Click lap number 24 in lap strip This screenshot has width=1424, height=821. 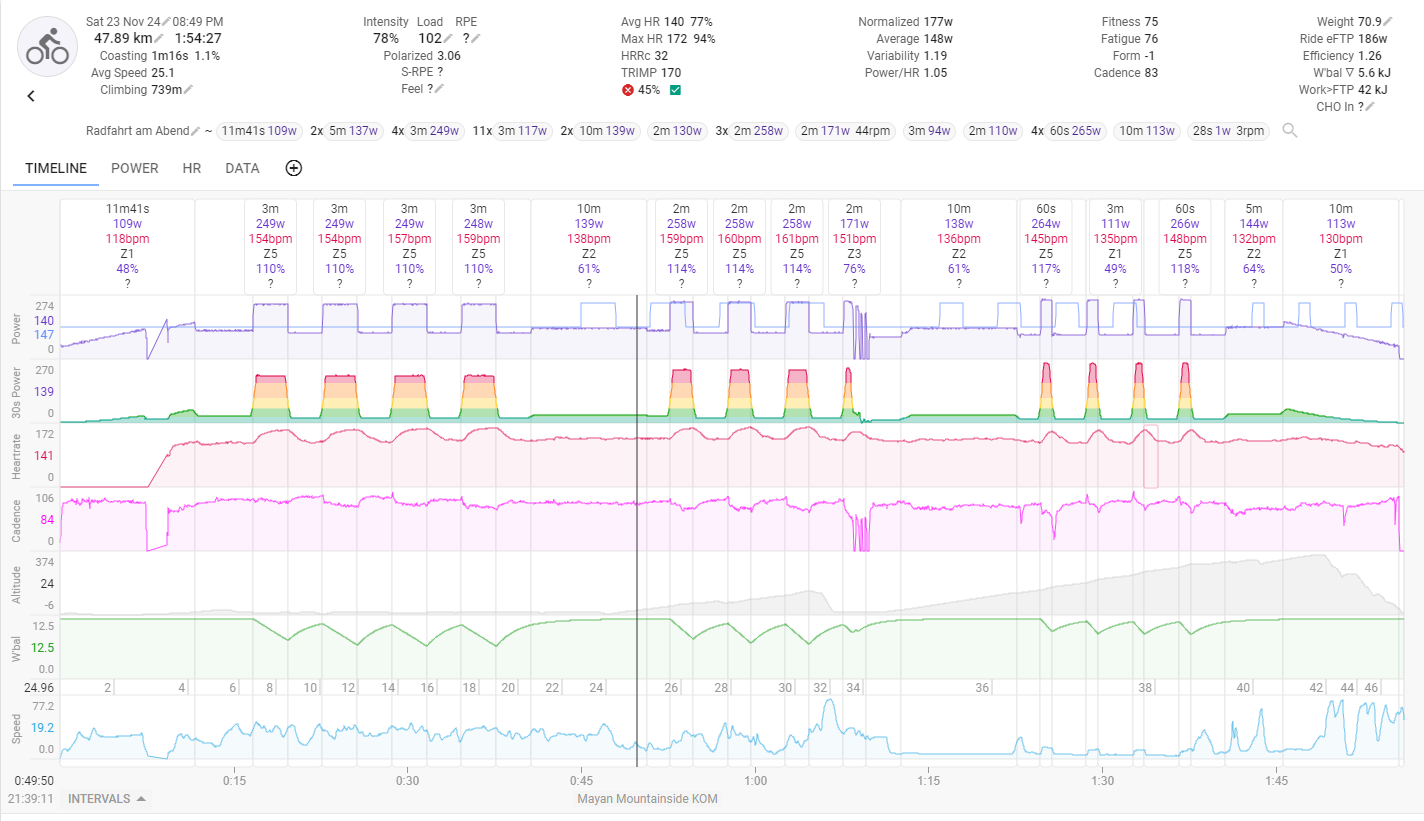(x=596, y=688)
